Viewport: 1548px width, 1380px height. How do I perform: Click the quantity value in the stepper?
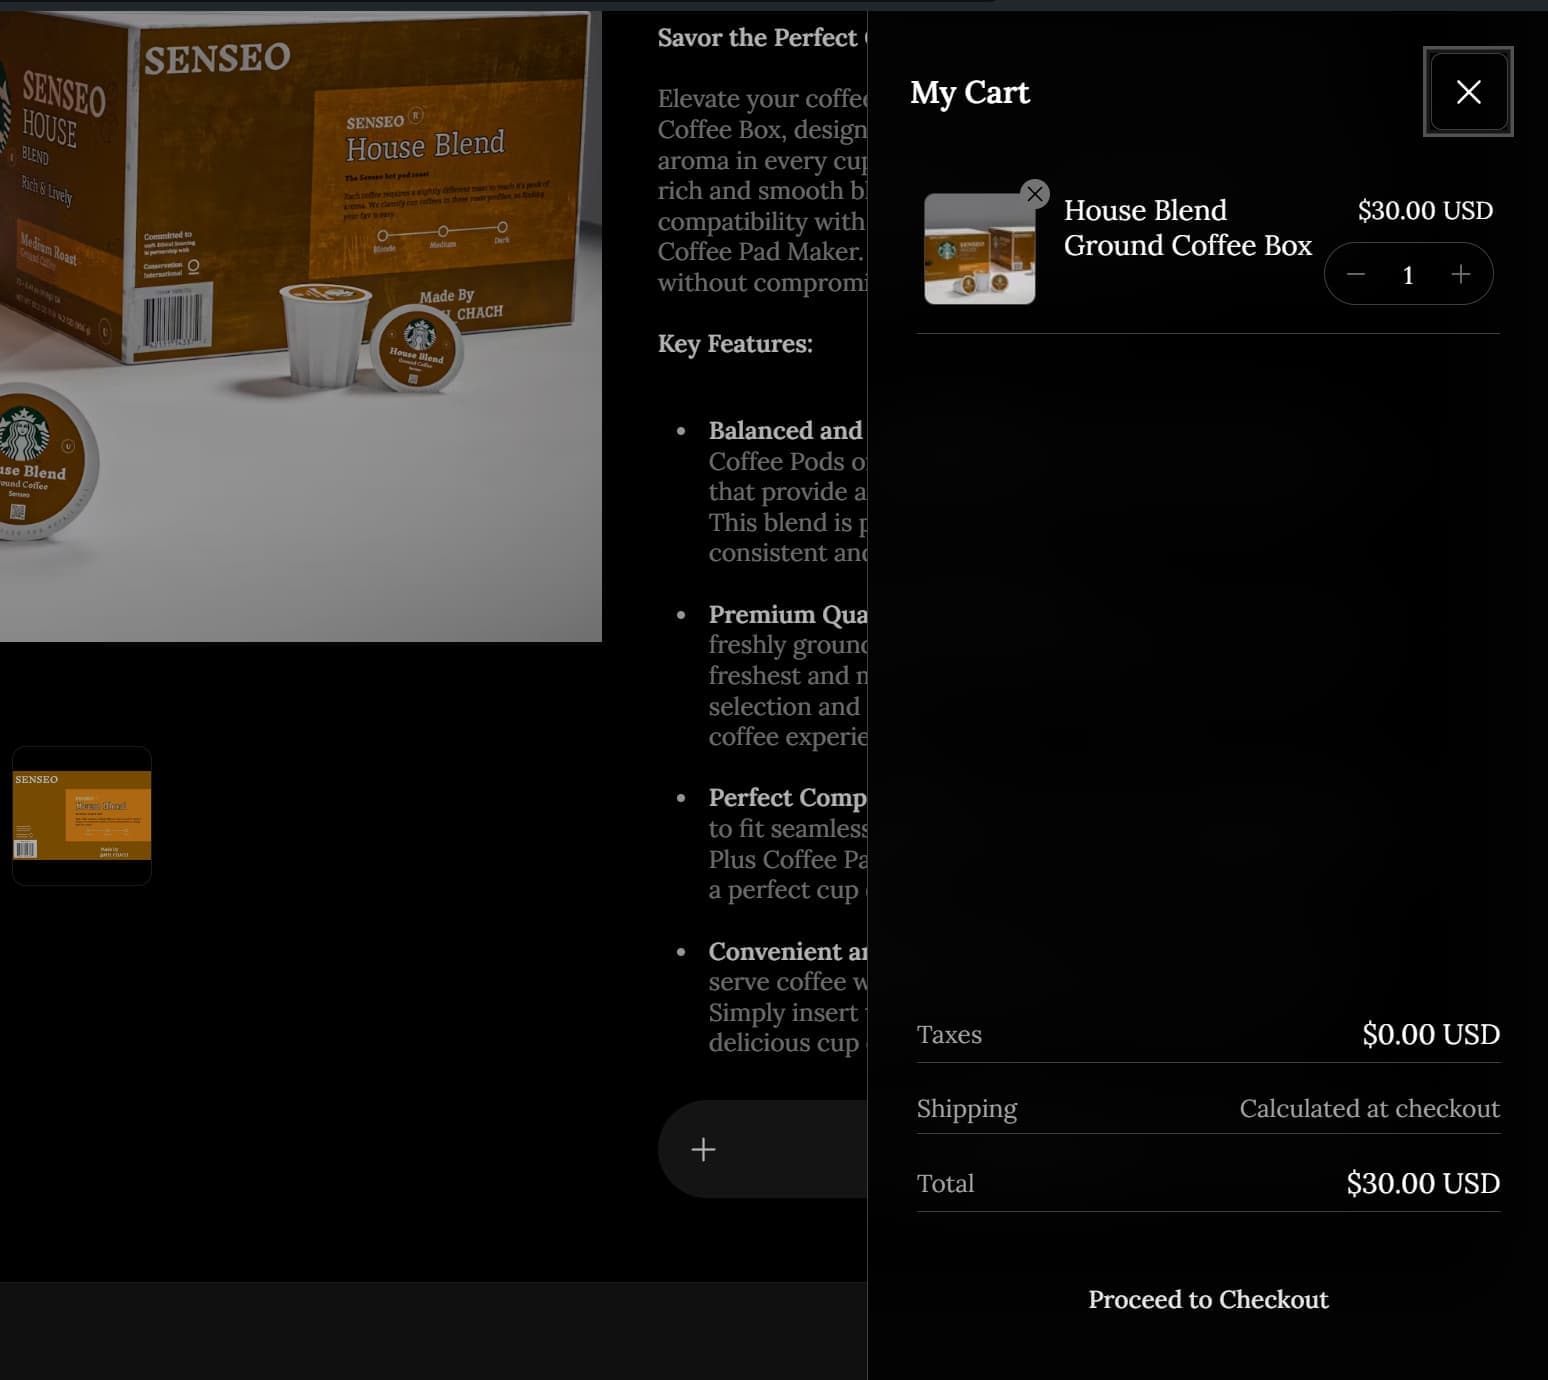coord(1408,275)
